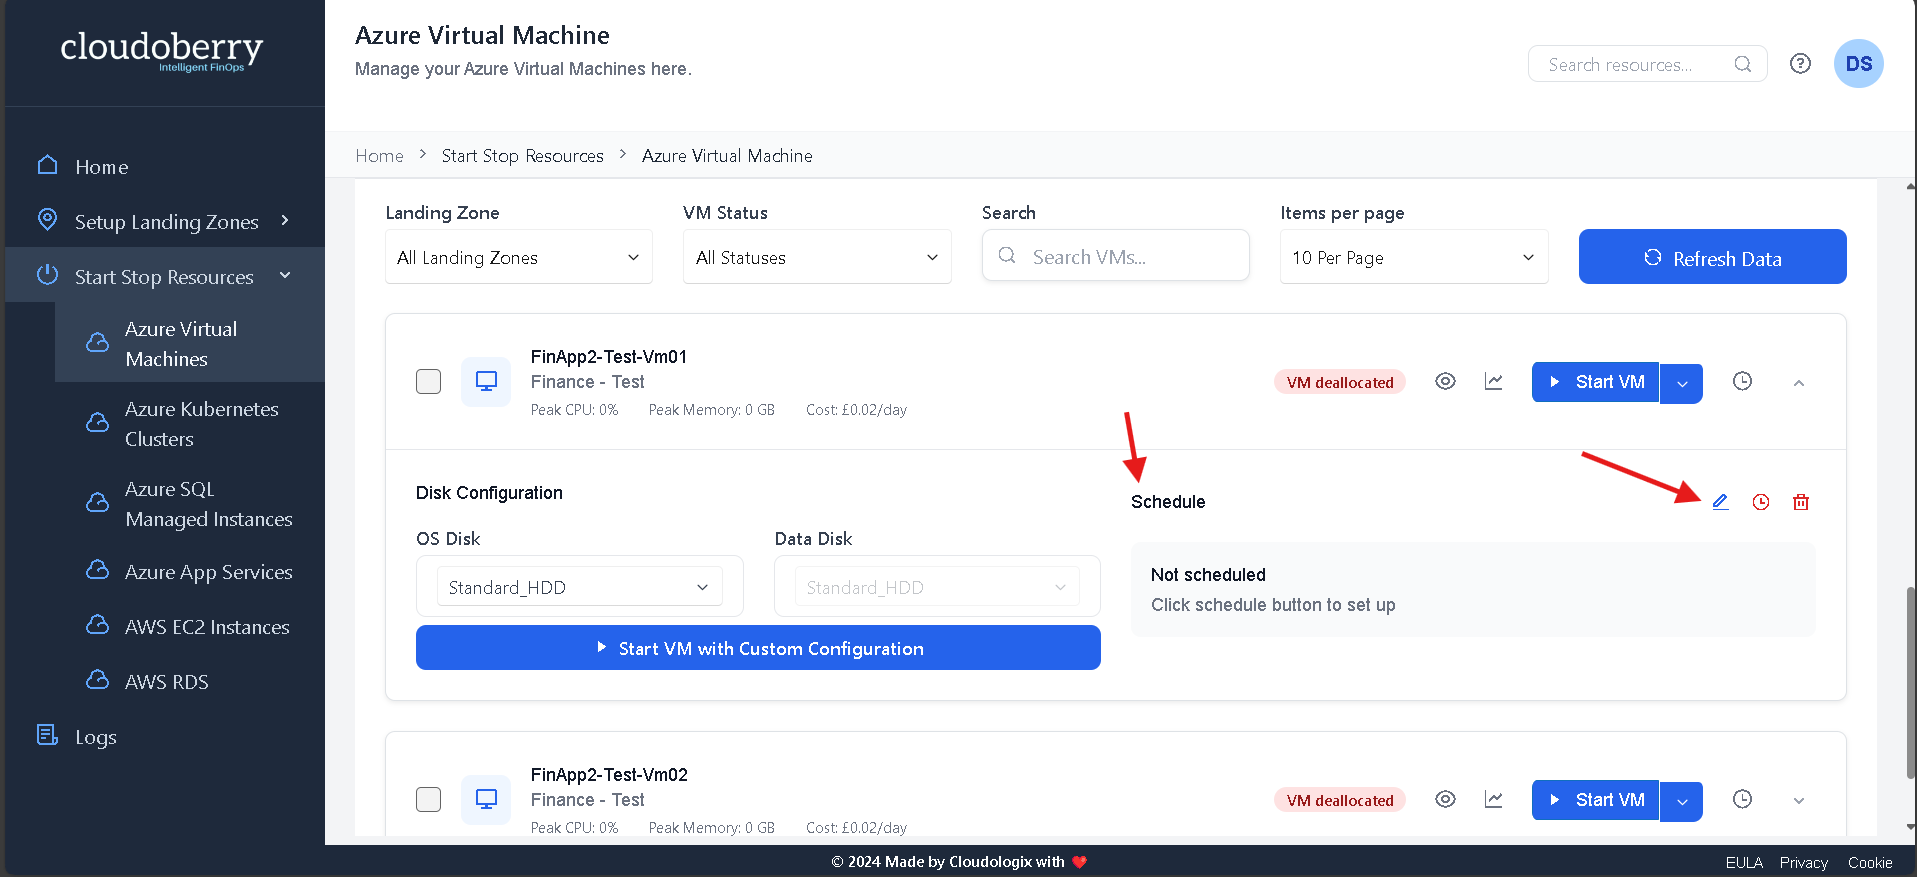Open the EULA footer link
Screen dimensions: 1917x877
(1744, 862)
